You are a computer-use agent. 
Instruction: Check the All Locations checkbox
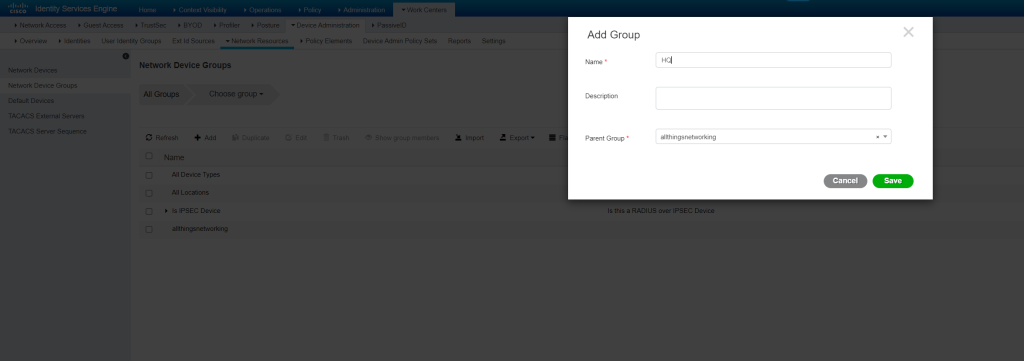149,193
